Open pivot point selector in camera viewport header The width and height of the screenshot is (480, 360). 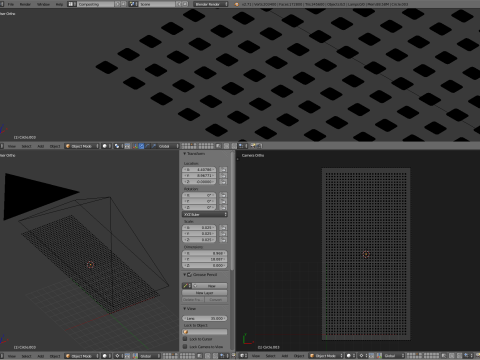[x=363, y=356]
